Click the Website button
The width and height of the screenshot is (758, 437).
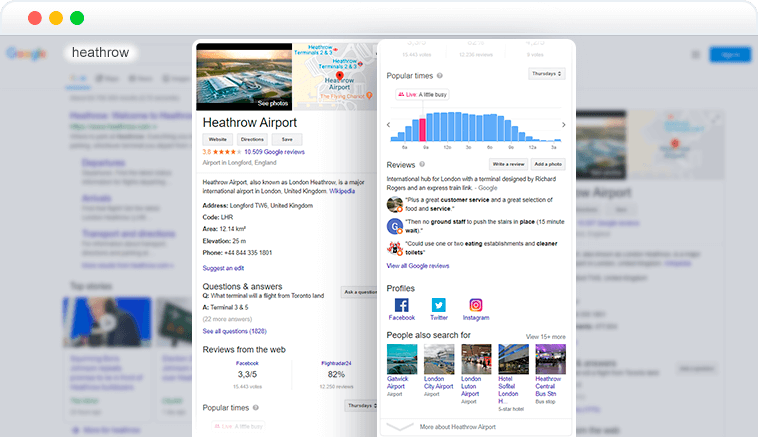pyautogui.click(x=218, y=140)
